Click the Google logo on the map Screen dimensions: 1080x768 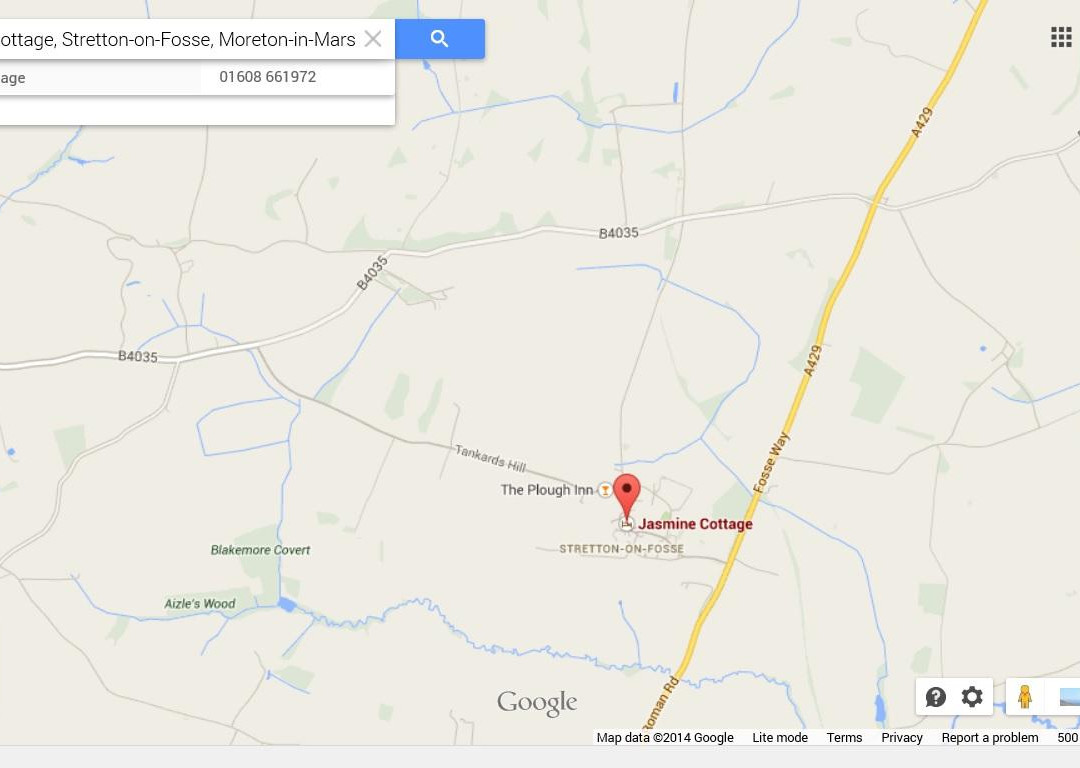537,703
